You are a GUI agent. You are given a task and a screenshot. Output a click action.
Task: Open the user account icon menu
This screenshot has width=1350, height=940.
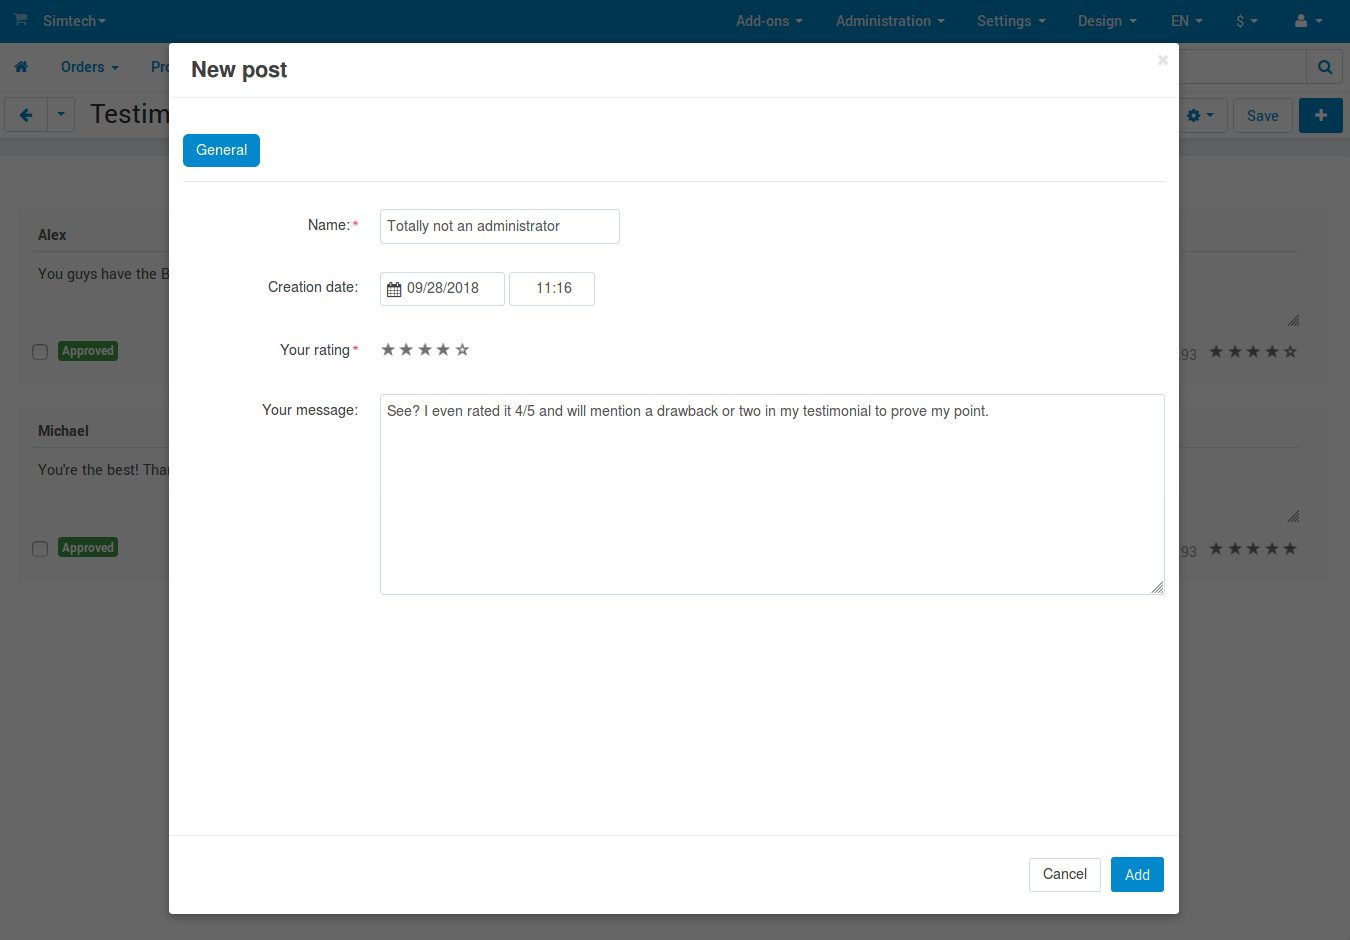point(1308,21)
